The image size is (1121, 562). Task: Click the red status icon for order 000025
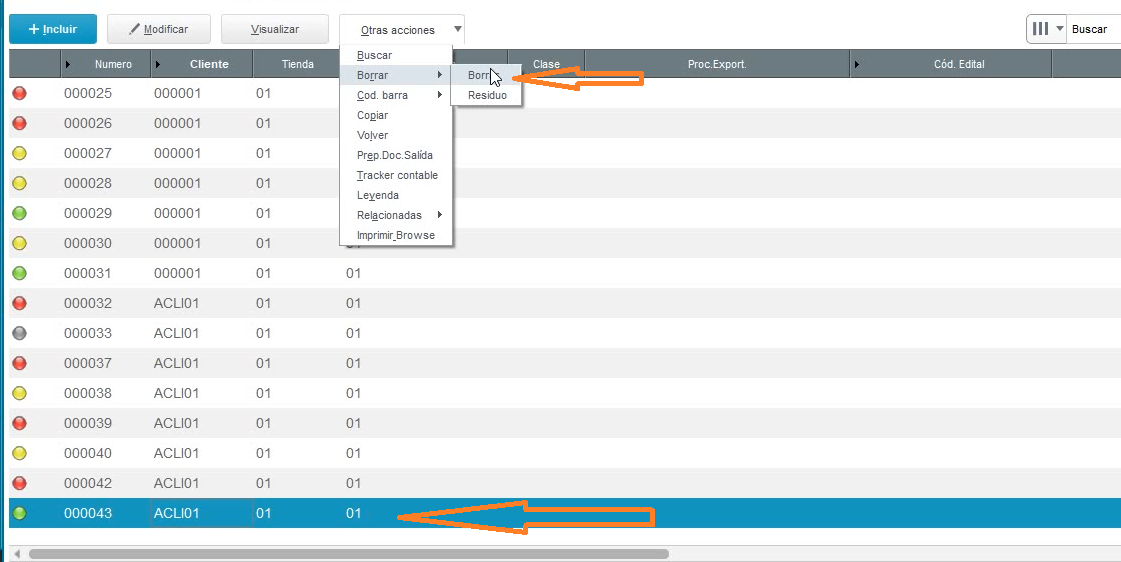point(19,93)
